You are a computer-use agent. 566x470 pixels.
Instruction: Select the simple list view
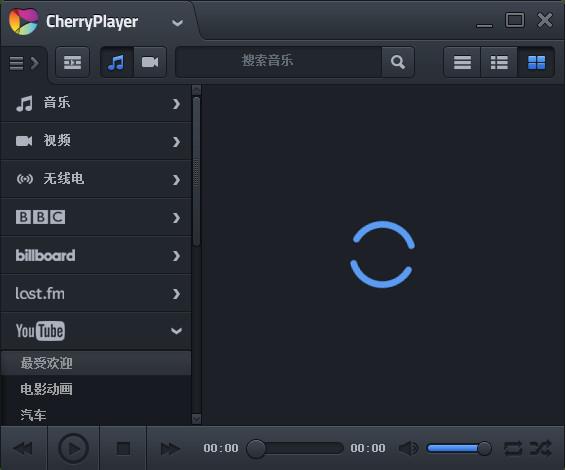pyautogui.click(x=462, y=62)
